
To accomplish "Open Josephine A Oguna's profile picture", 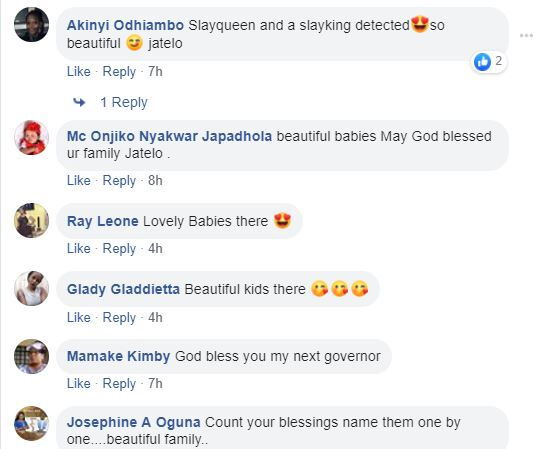I will pos(31,423).
